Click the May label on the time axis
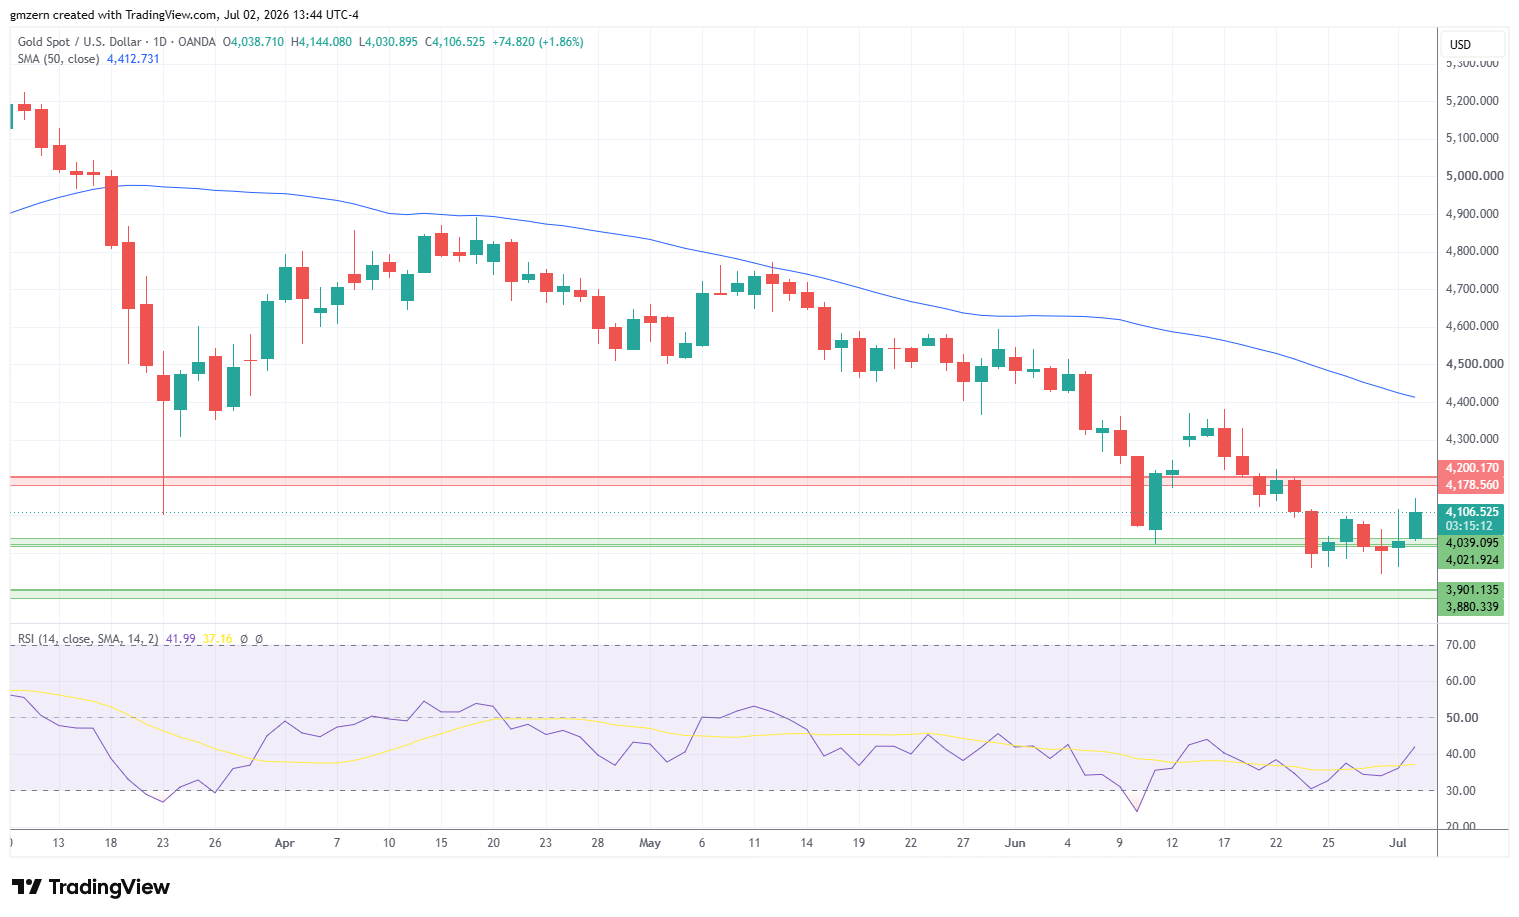The image size is (1519, 917). 650,843
